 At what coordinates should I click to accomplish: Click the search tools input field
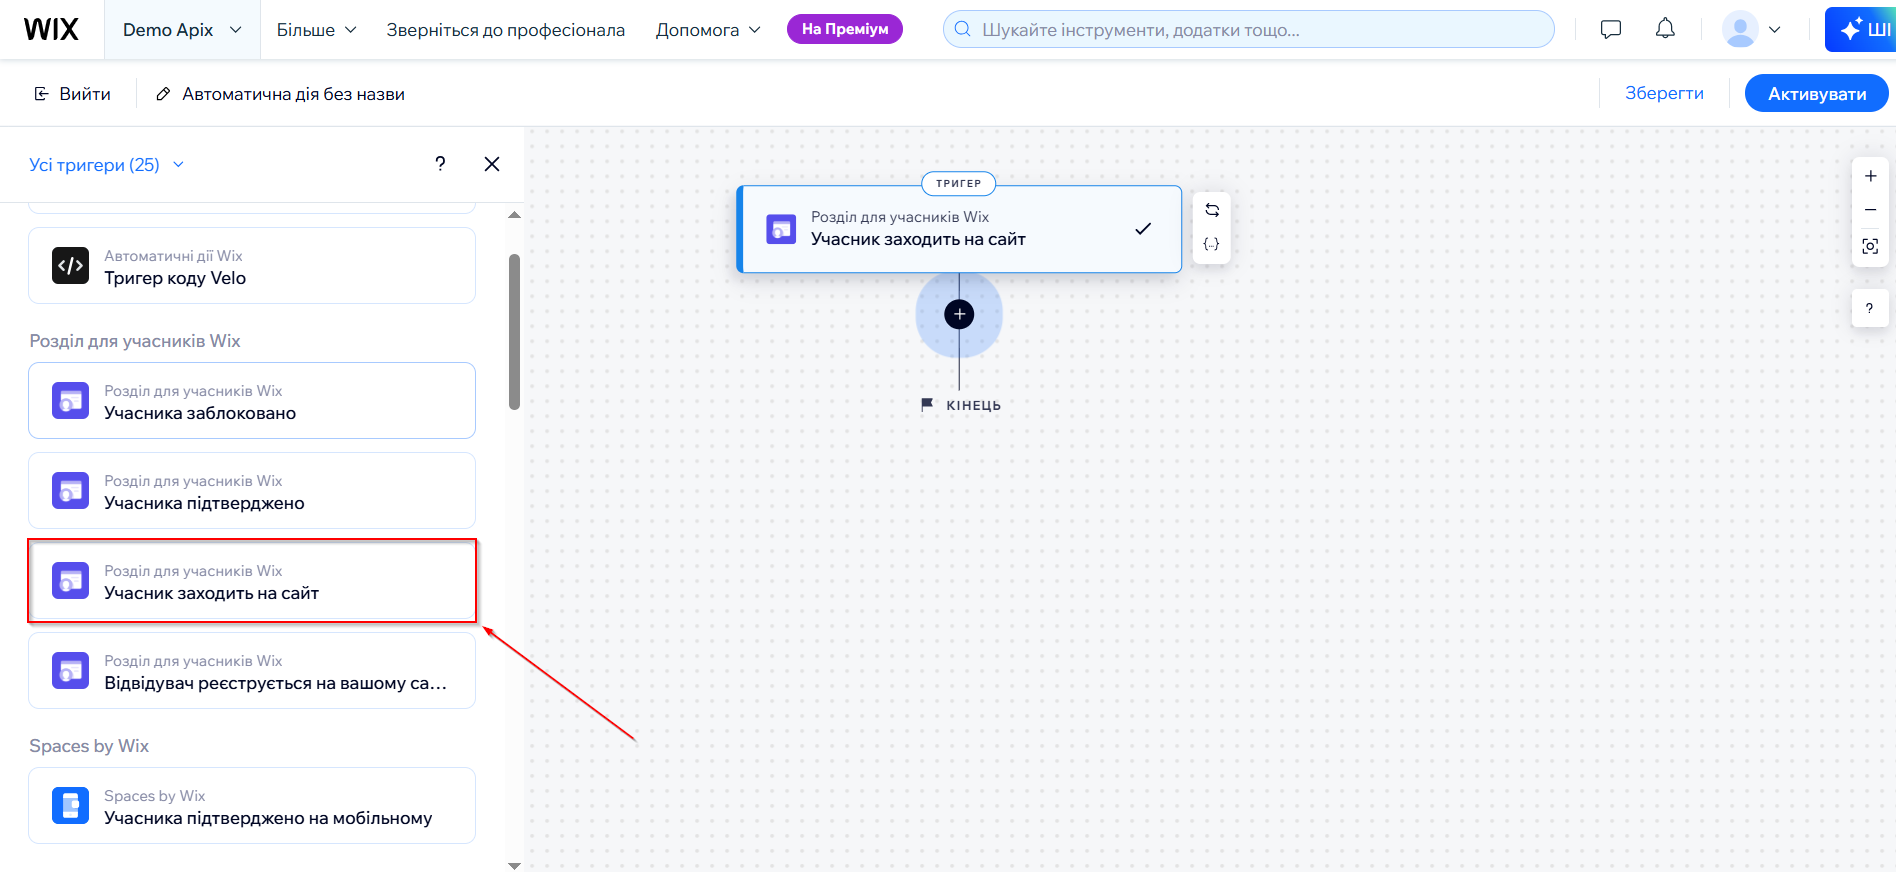(1248, 29)
